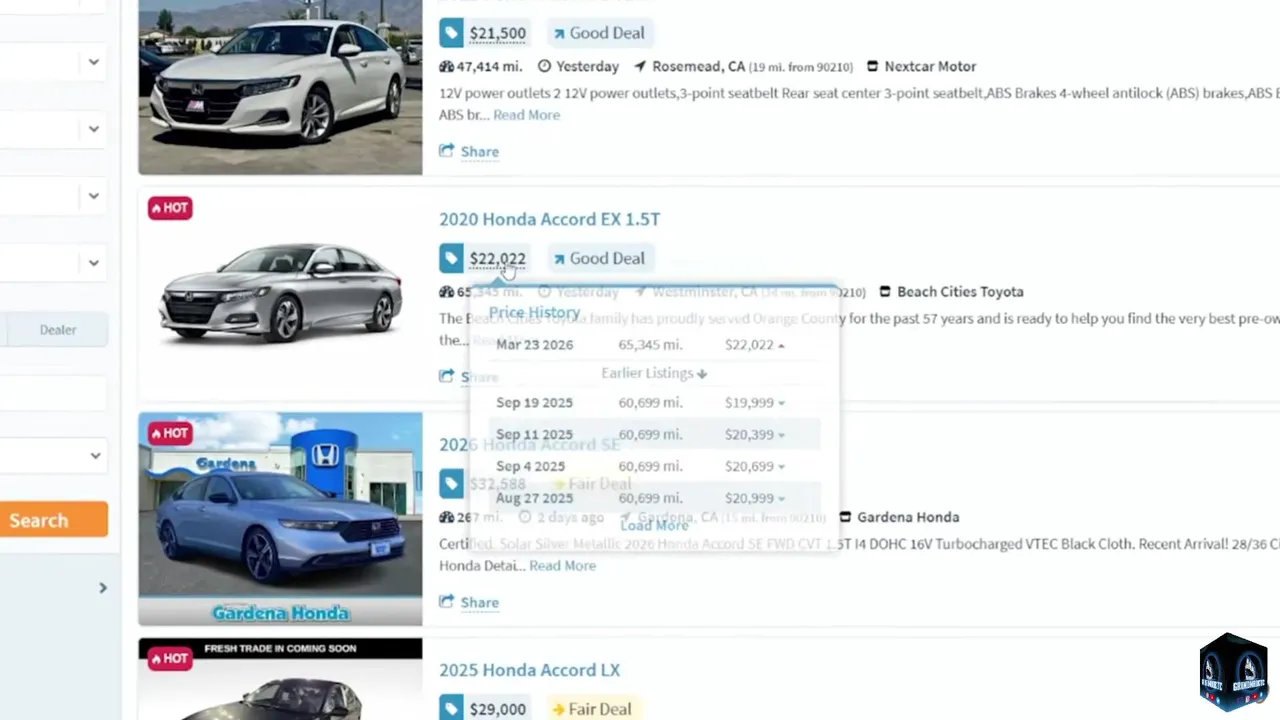The height and width of the screenshot is (720, 1280).
Task: Click the Beach Cities Toyota dealer name
Action: [x=960, y=292]
